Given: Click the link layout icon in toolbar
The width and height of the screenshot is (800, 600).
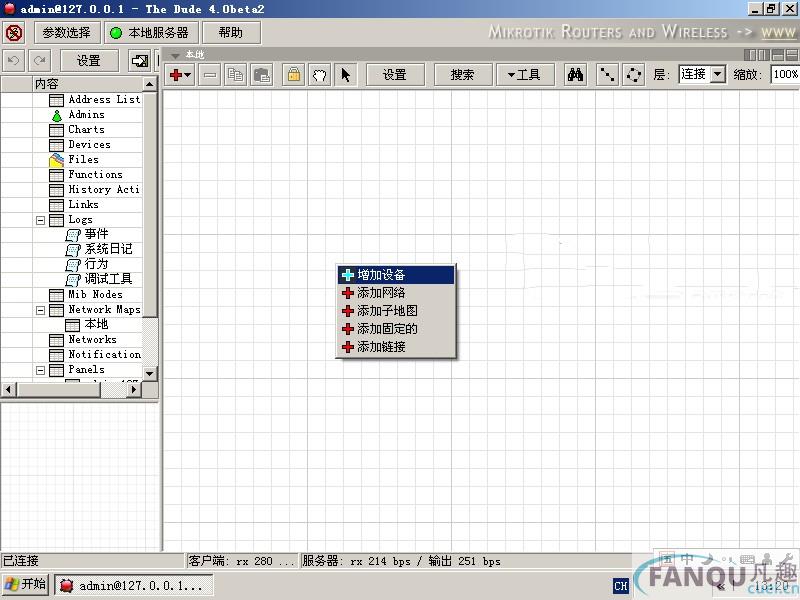Looking at the screenshot, I should pyautogui.click(x=607, y=75).
